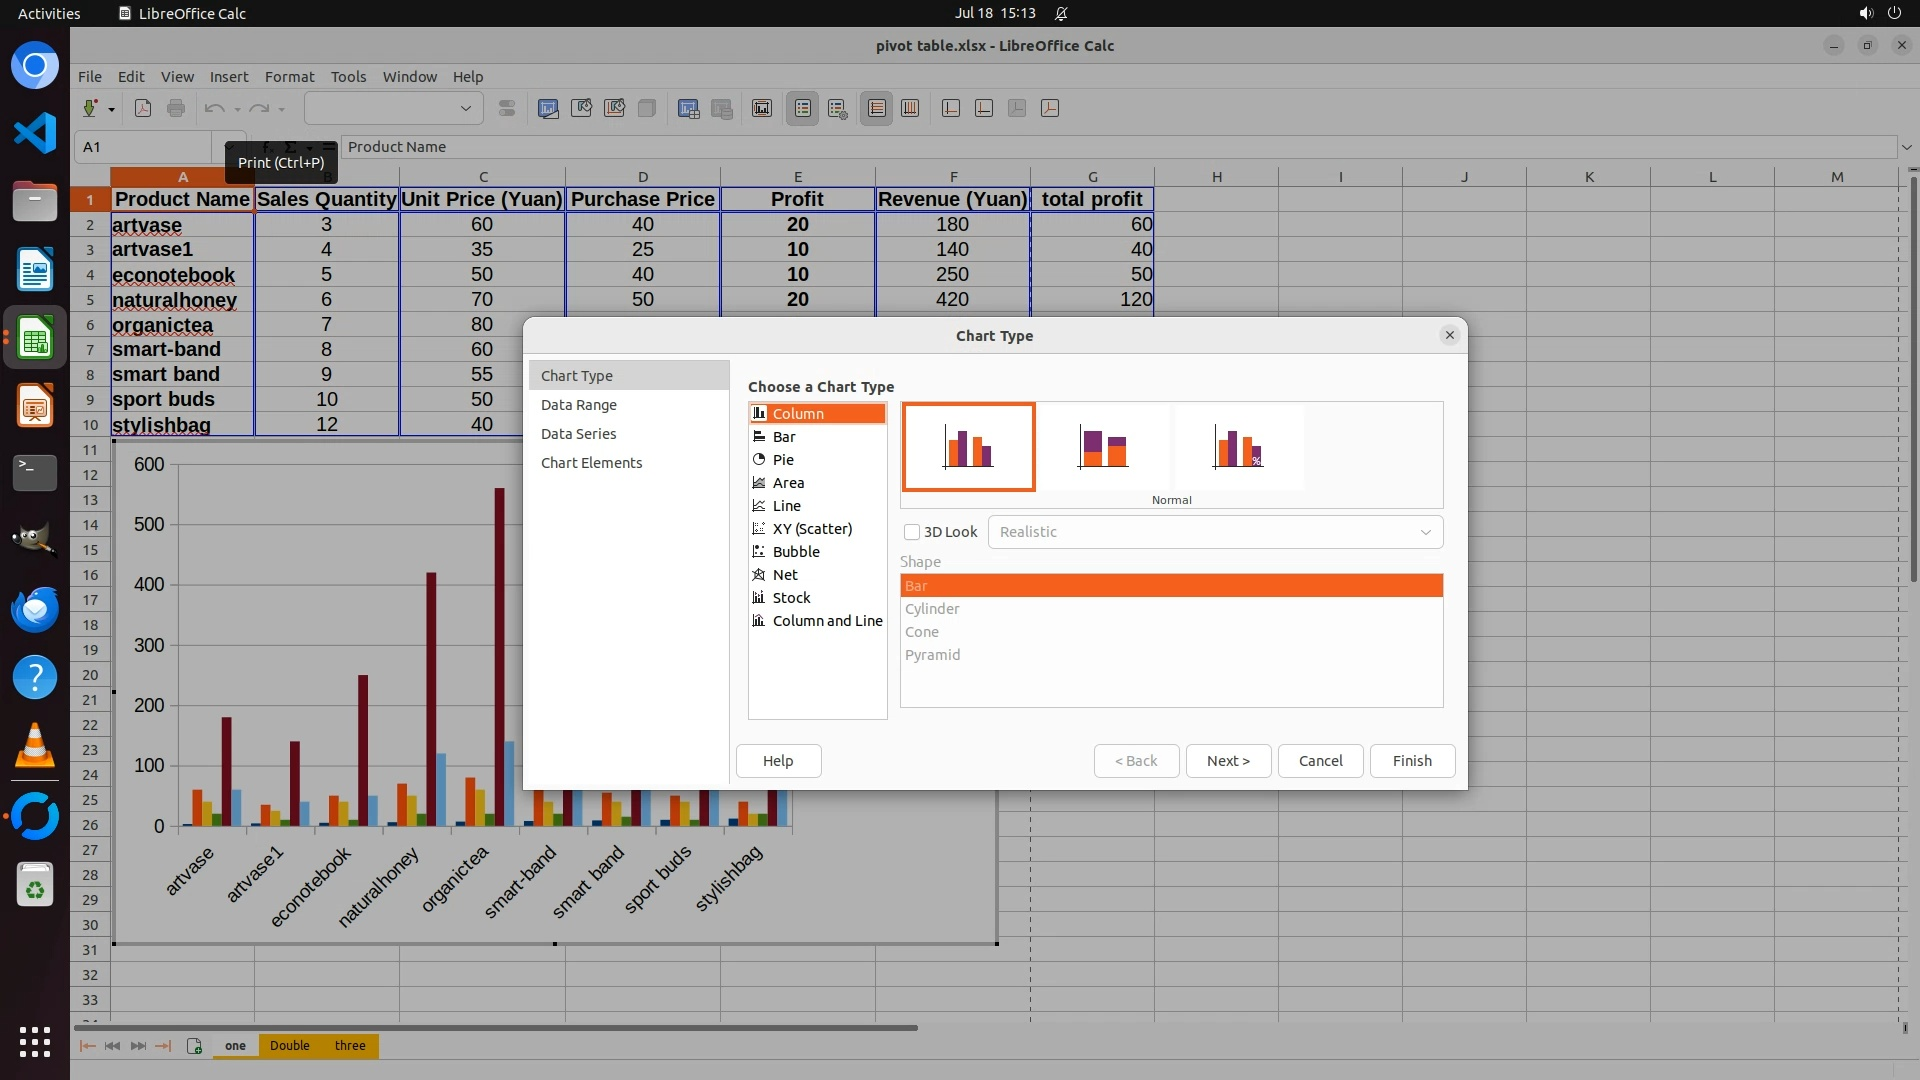Open the Realistic 3D scheme dropdown
The height and width of the screenshot is (1080, 1920).
coord(1215,532)
